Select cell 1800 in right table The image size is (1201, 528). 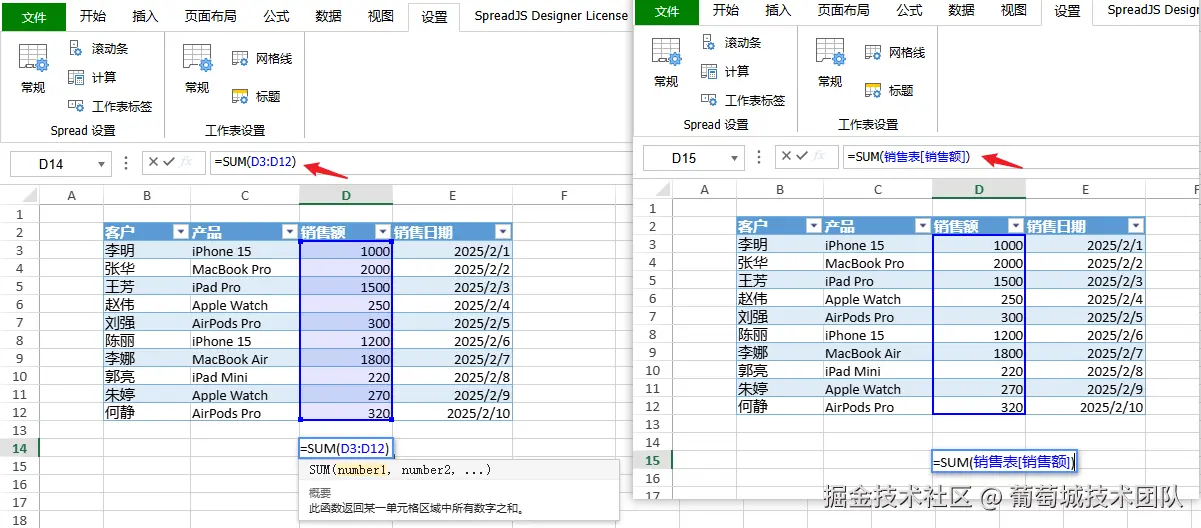[x=979, y=353]
